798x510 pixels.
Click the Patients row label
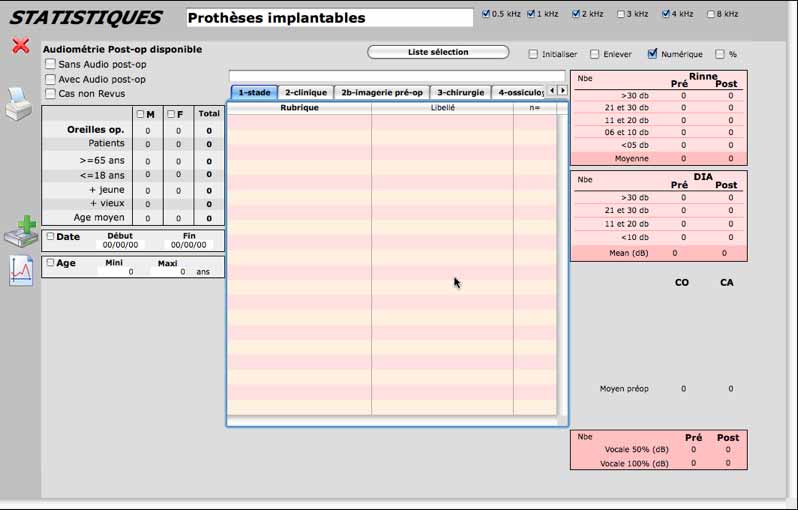(x=106, y=143)
